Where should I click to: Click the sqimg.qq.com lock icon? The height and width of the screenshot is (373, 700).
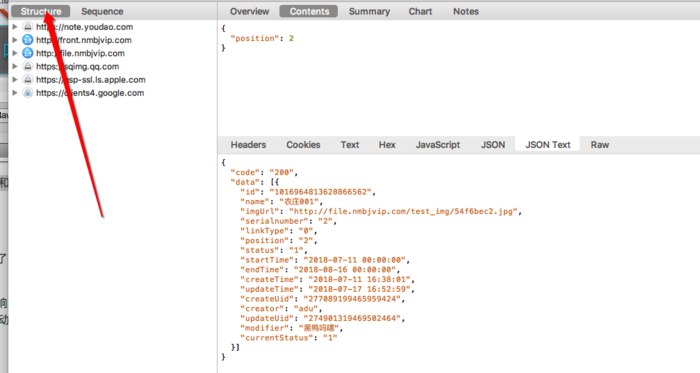click(28, 66)
